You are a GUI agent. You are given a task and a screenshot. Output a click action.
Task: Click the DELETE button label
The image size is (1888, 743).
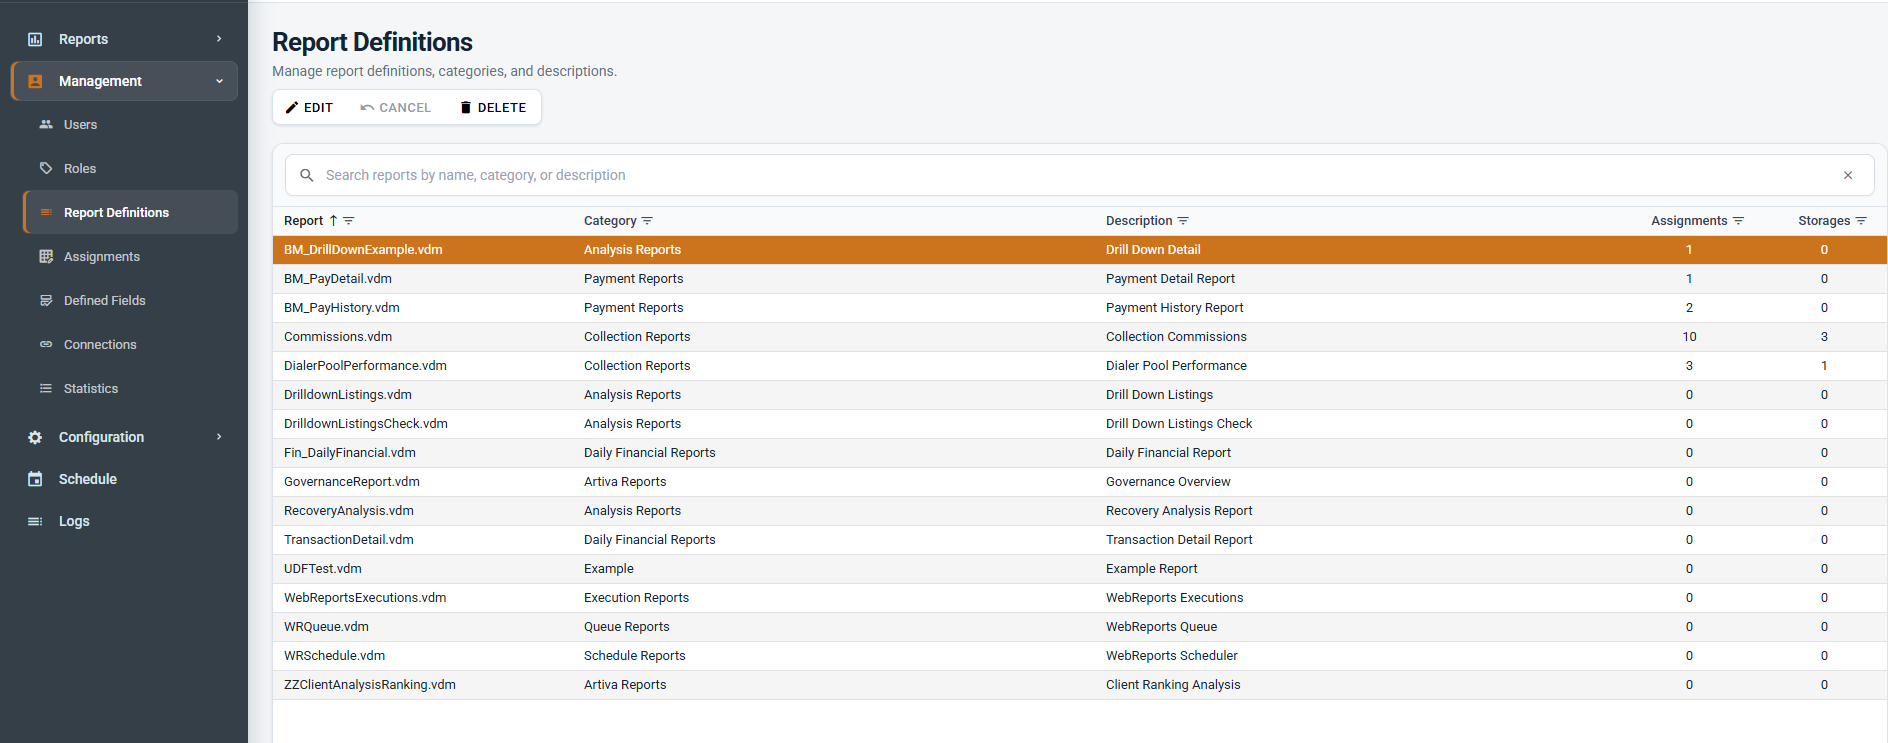coord(502,108)
